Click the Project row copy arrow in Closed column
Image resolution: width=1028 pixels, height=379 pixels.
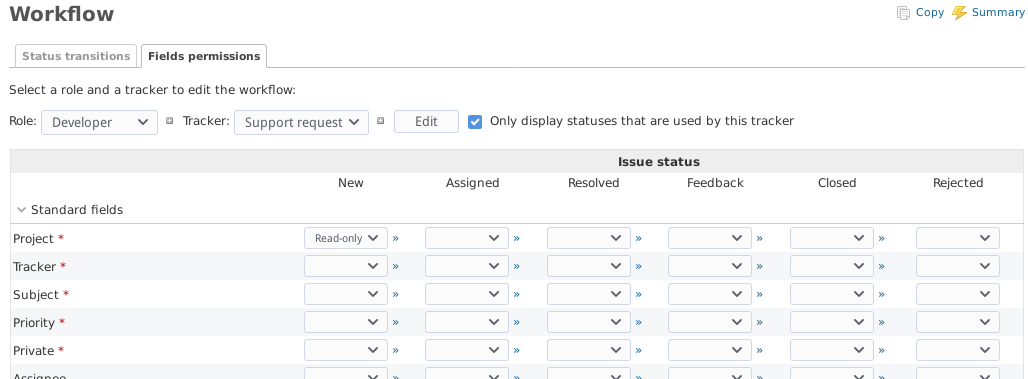coord(881,239)
